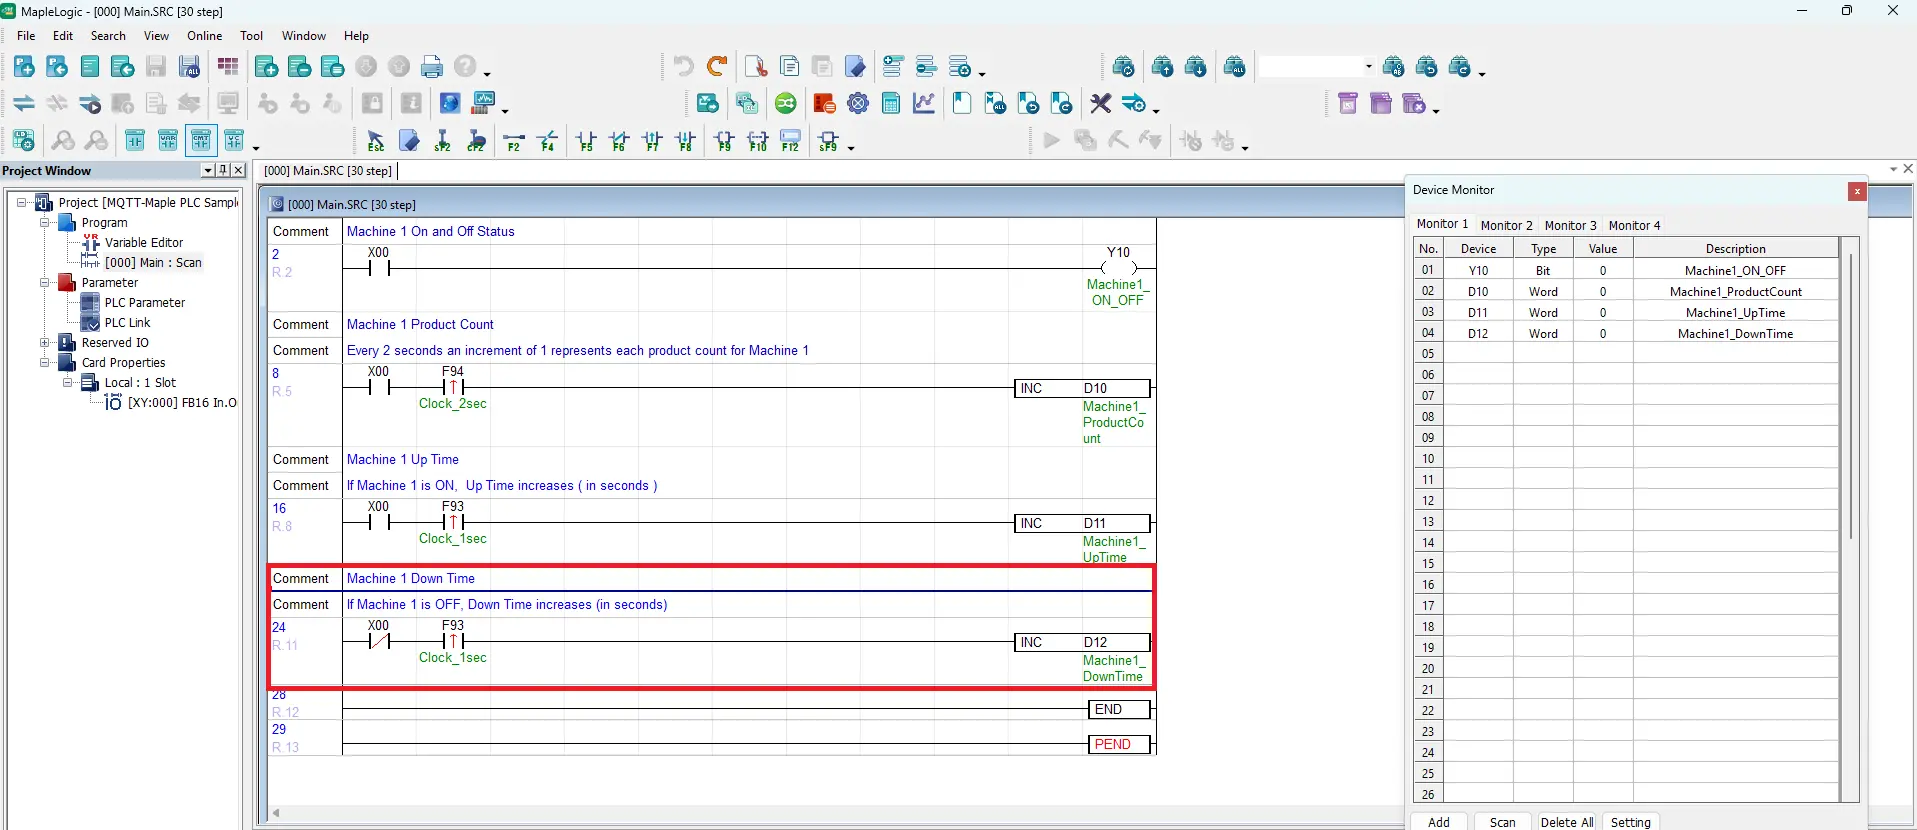This screenshot has width=1917, height=830.
Task: Toggle the Project Window pin button
Action: click(223, 171)
